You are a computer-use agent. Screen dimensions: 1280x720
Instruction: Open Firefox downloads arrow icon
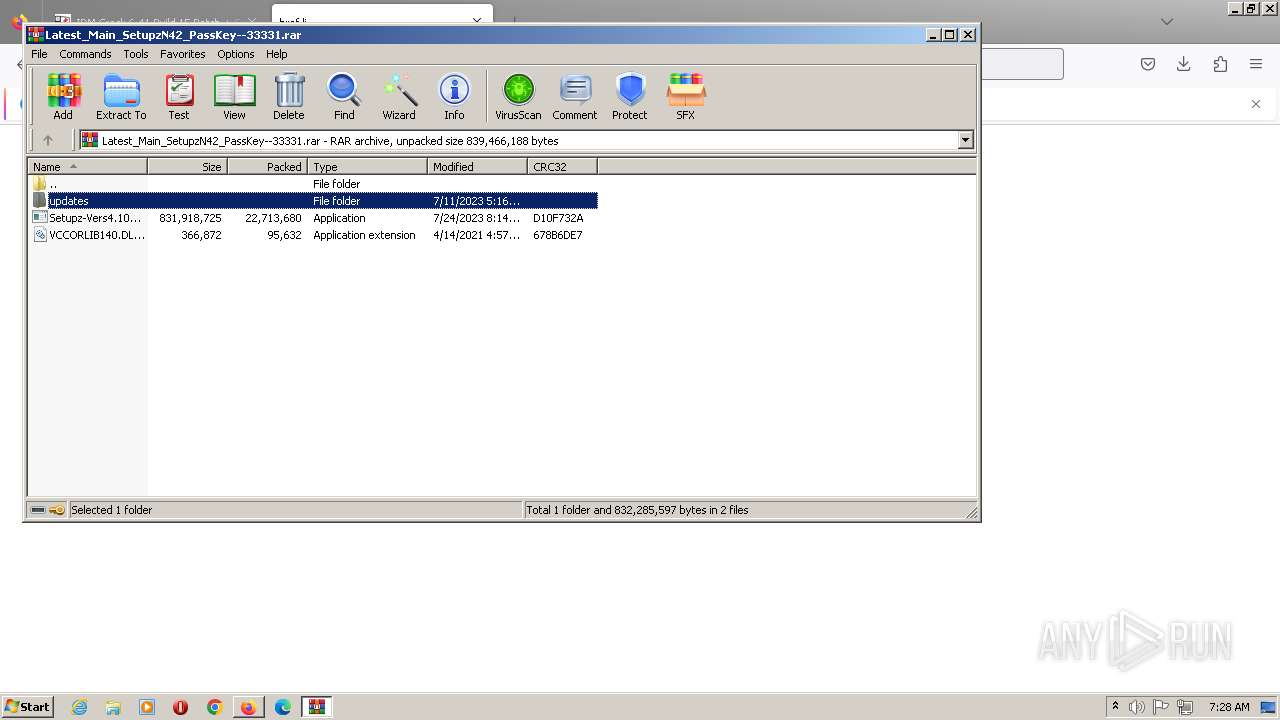(1184, 64)
